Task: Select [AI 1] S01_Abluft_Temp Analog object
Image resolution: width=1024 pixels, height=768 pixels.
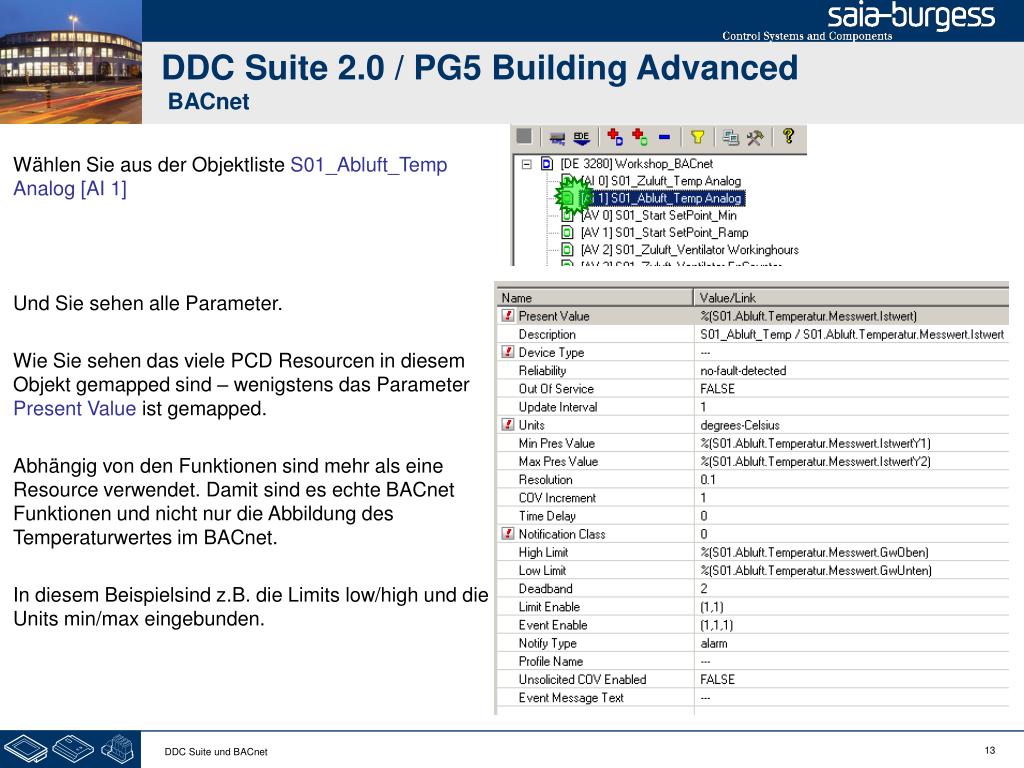Action: 662,198
